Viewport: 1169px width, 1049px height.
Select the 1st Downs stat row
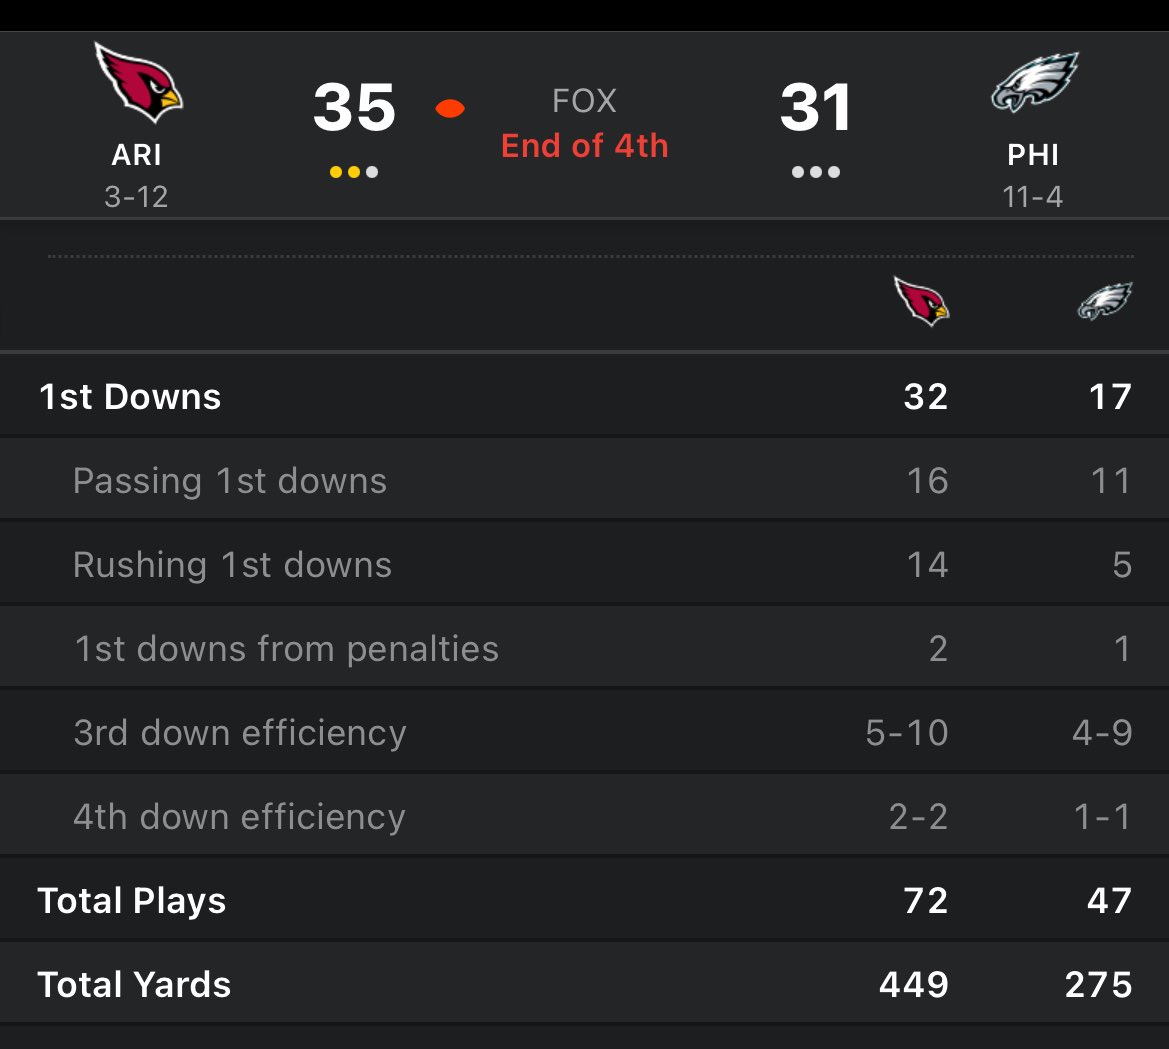tap(584, 396)
